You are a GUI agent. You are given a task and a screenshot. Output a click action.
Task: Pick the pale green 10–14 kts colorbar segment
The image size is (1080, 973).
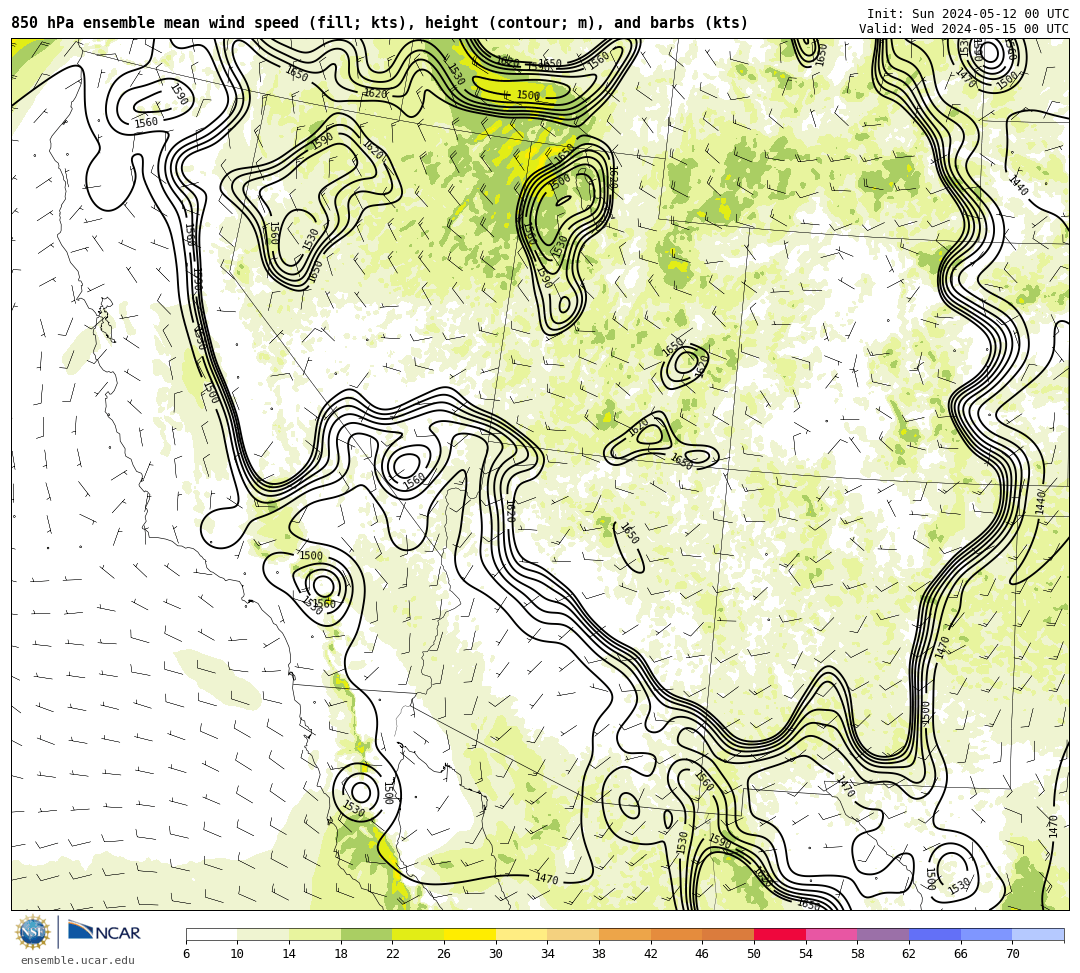(x=263, y=934)
